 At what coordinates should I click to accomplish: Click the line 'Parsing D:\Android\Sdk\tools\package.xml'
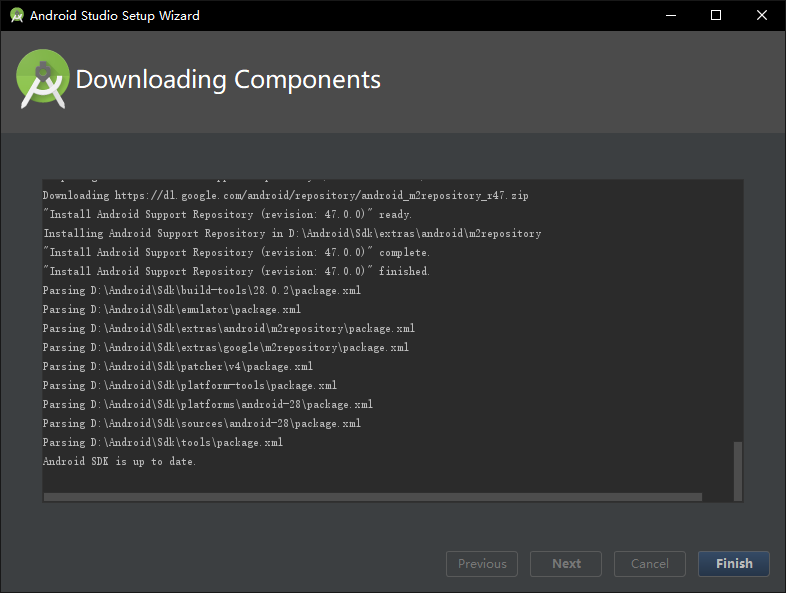(162, 442)
